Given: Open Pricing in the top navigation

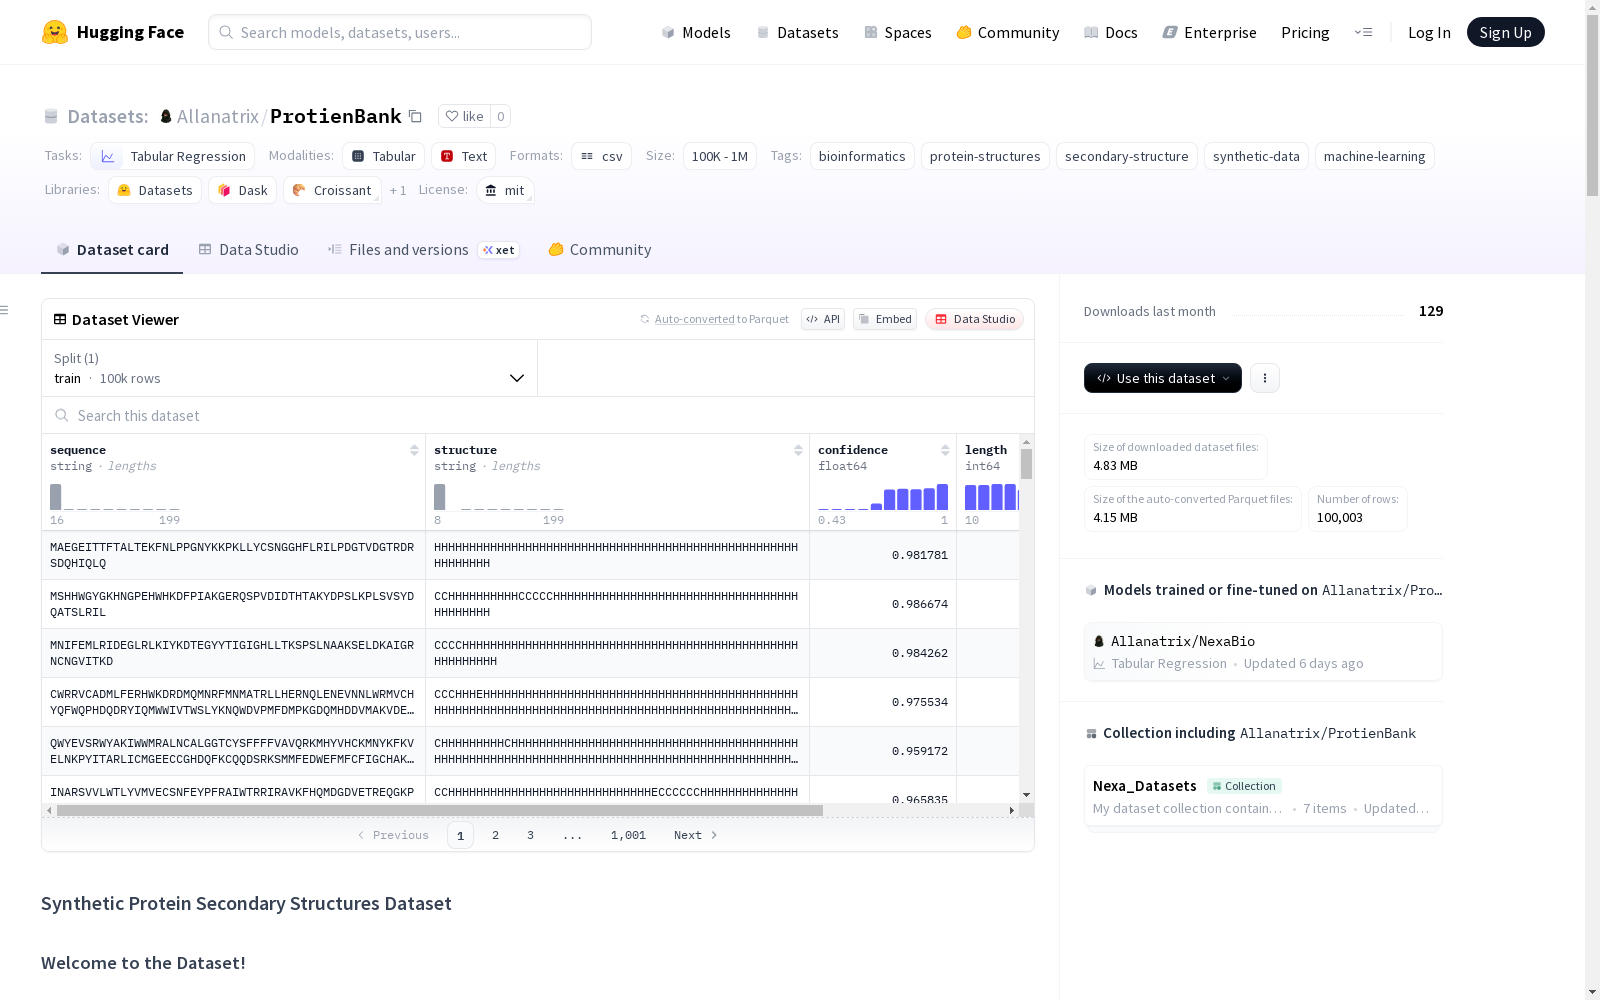Looking at the screenshot, I should point(1305,32).
